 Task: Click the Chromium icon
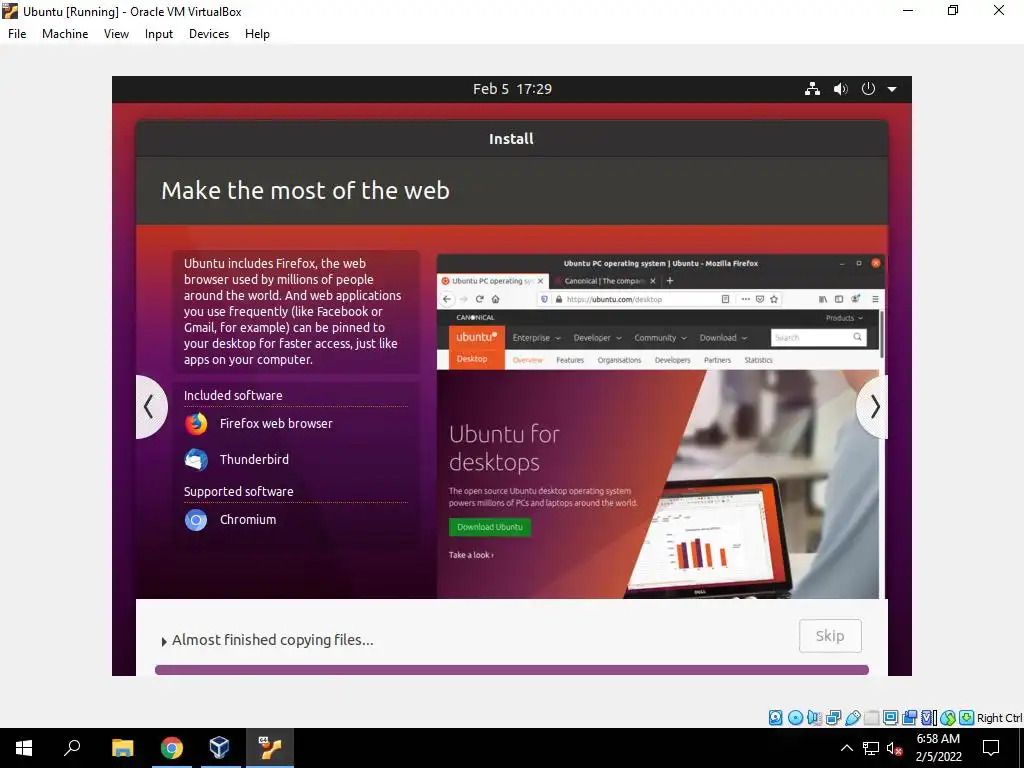[196, 520]
